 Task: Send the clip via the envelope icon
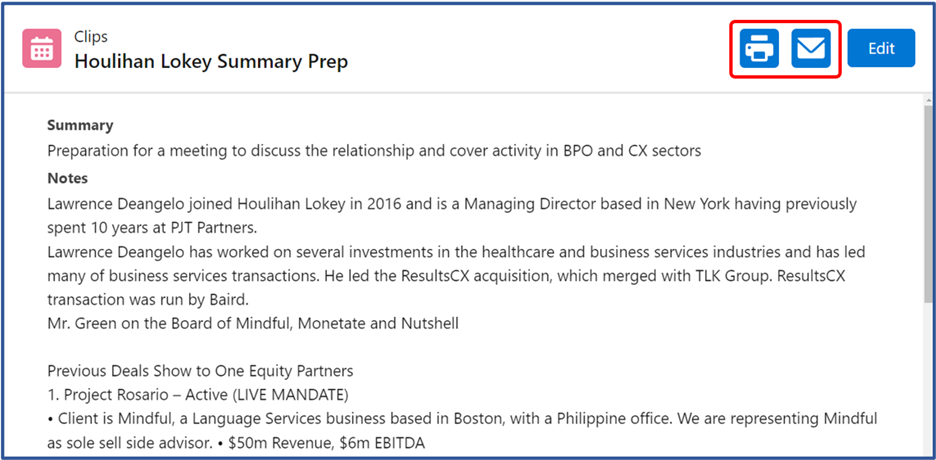[x=811, y=48]
